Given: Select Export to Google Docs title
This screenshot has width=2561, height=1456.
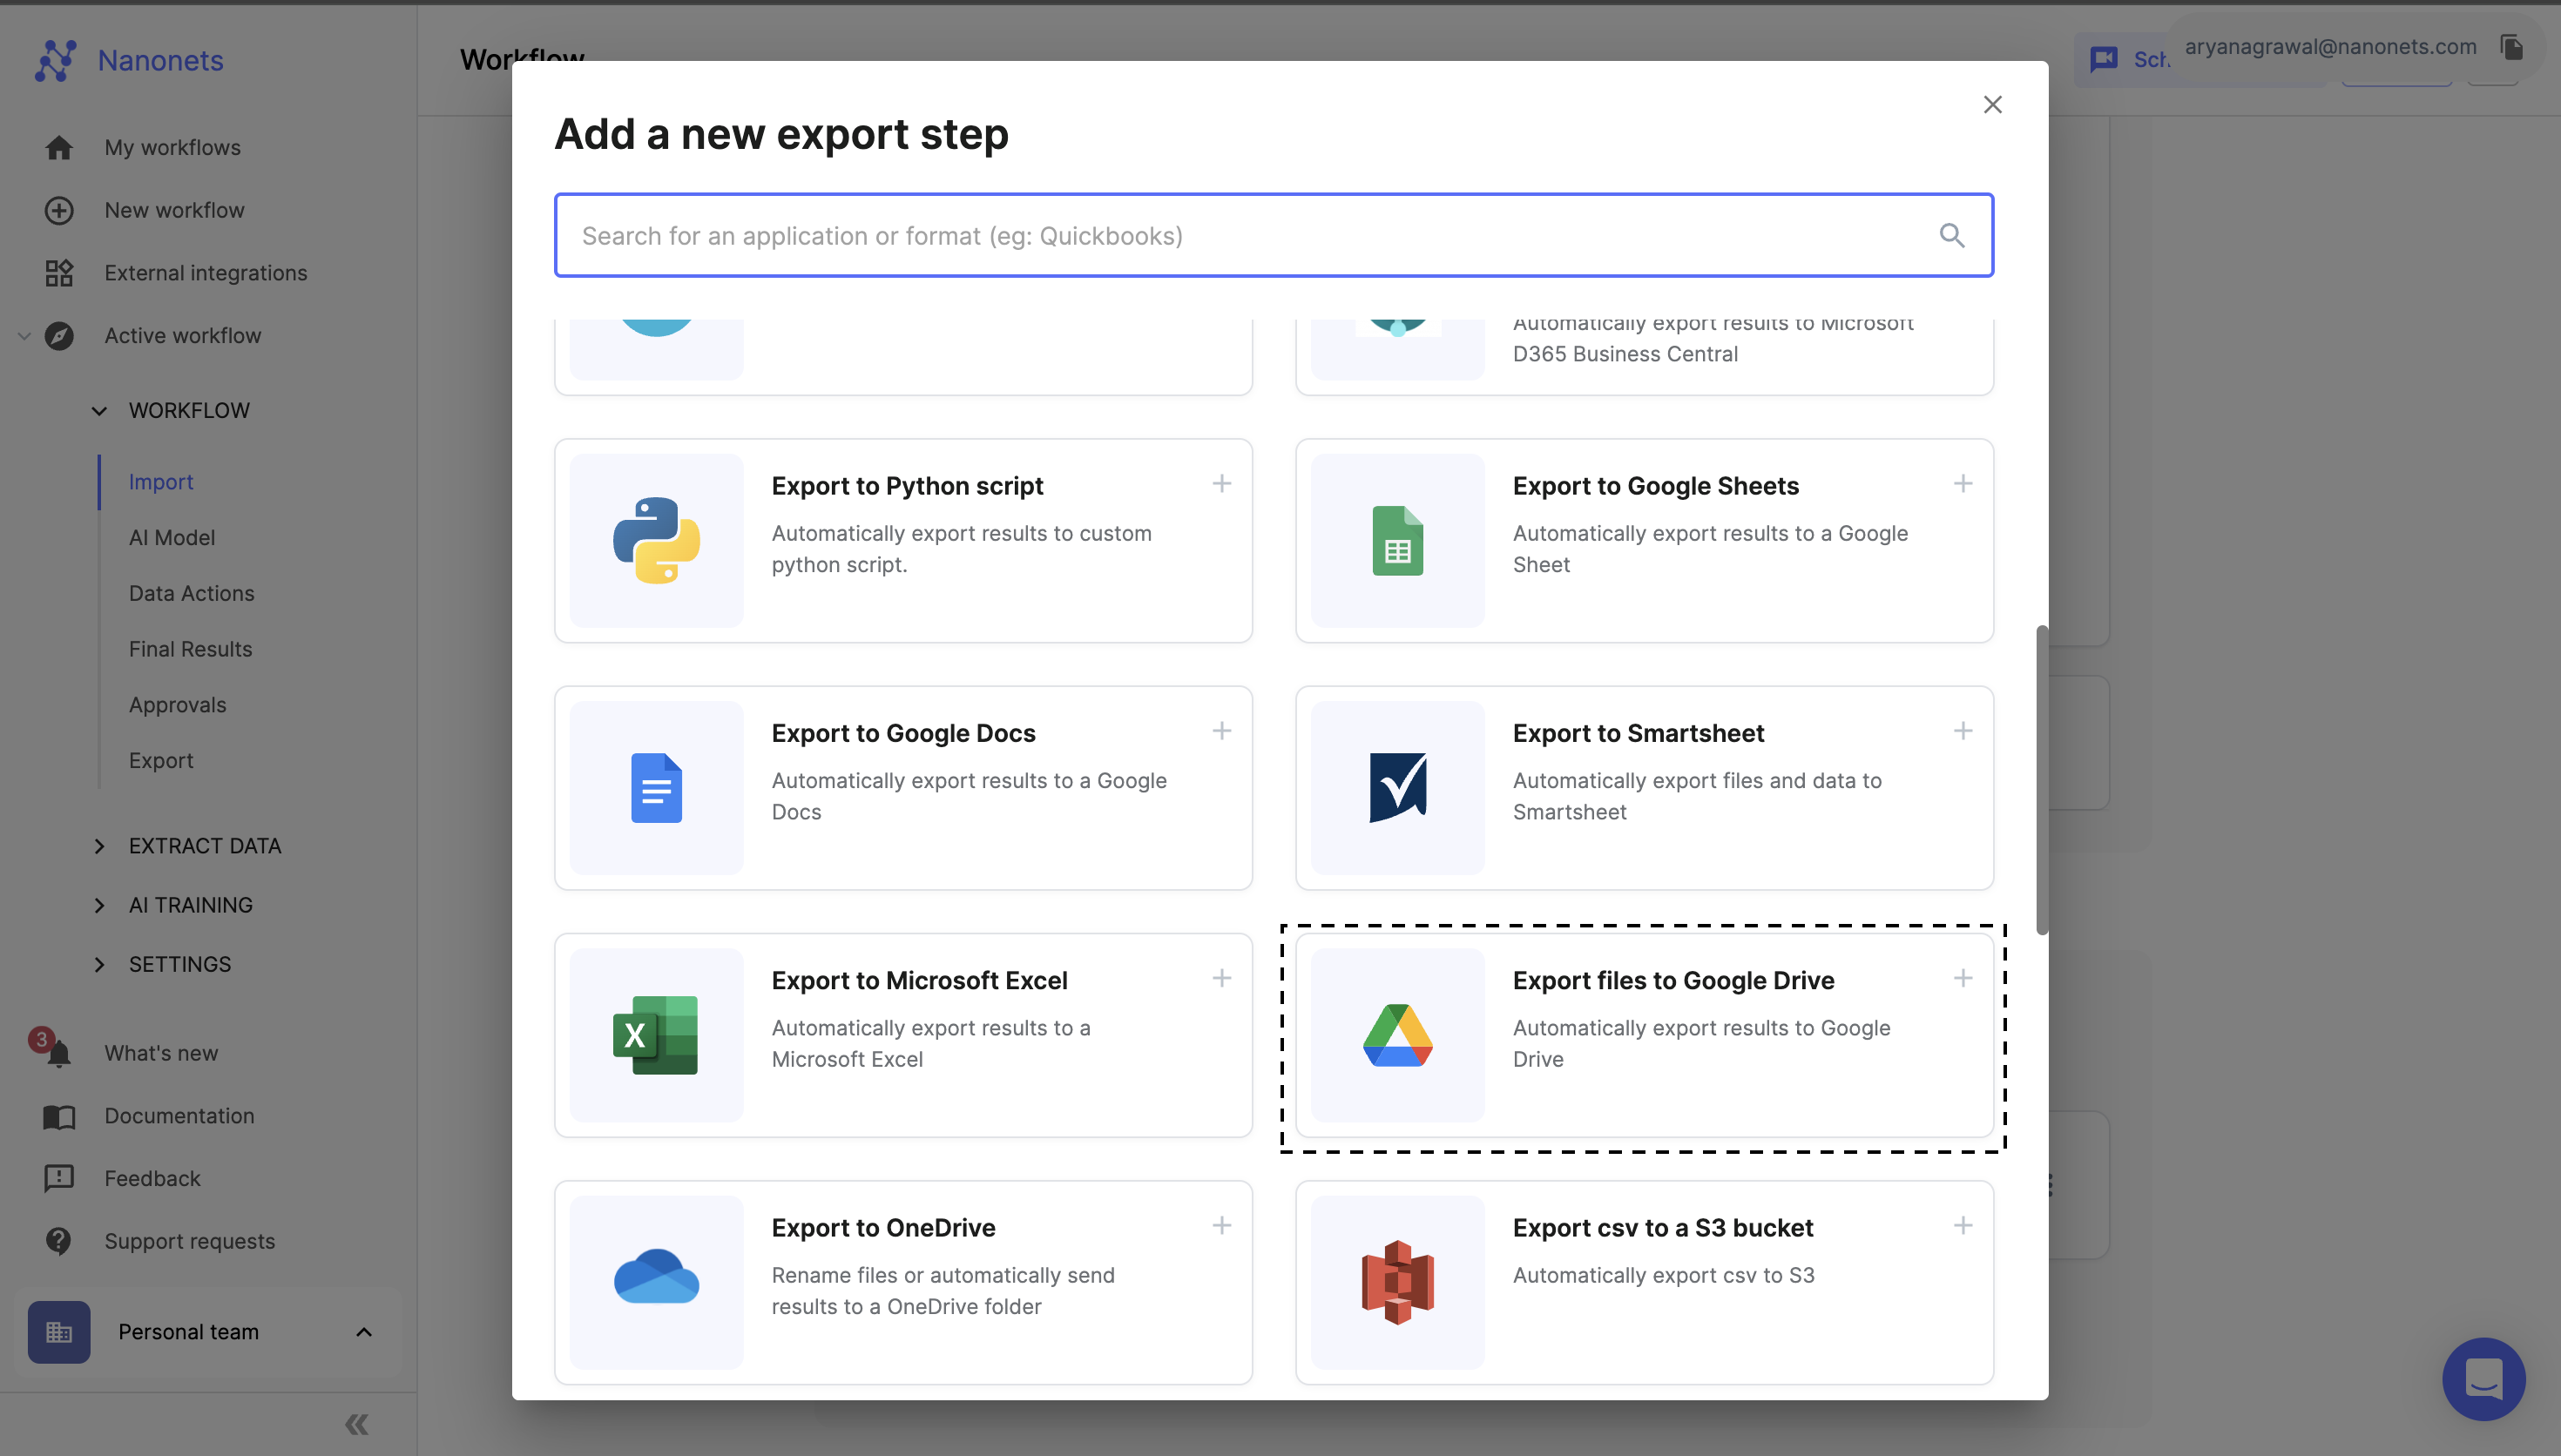Looking at the screenshot, I should 903,733.
